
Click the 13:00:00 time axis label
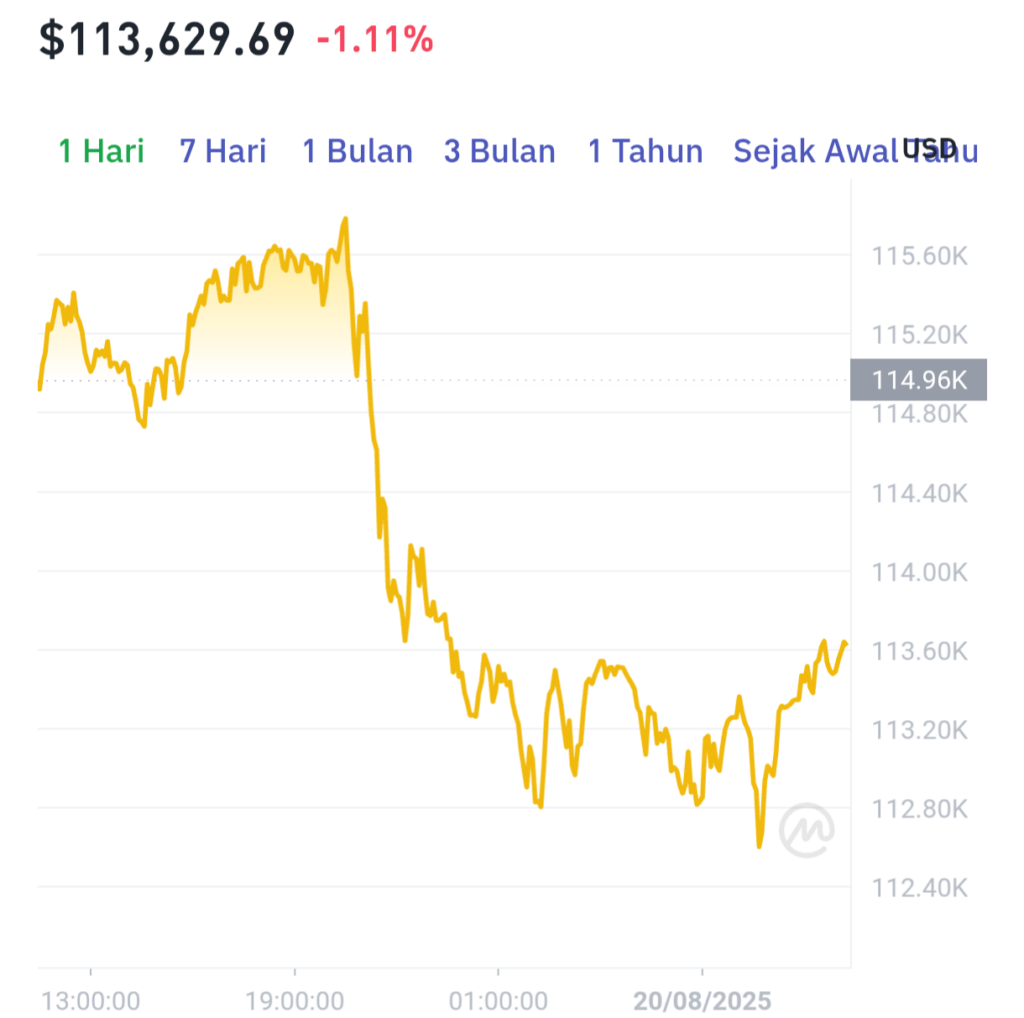(x=90, y=1001)
